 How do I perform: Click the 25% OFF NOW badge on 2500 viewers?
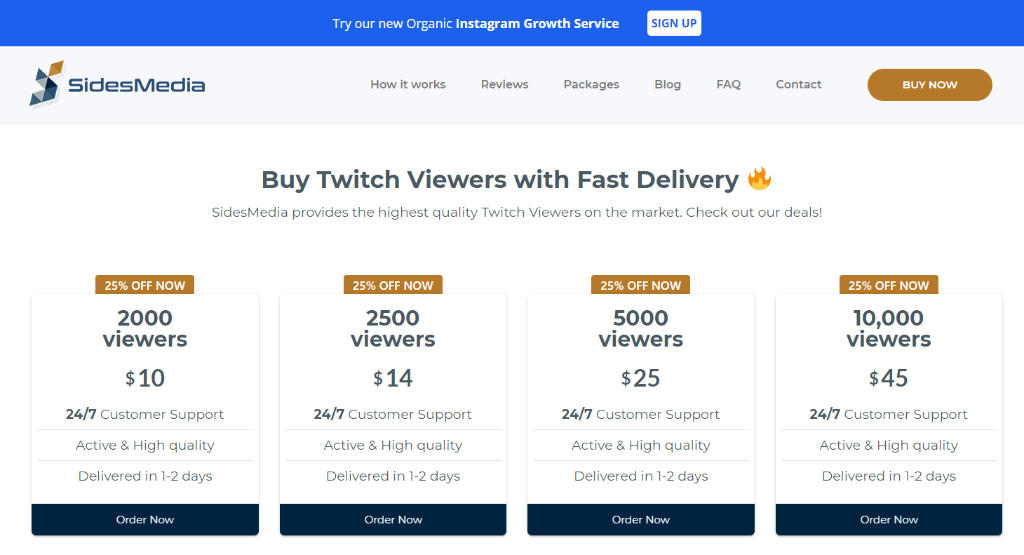pyautogui.click(x=393, y=285)
